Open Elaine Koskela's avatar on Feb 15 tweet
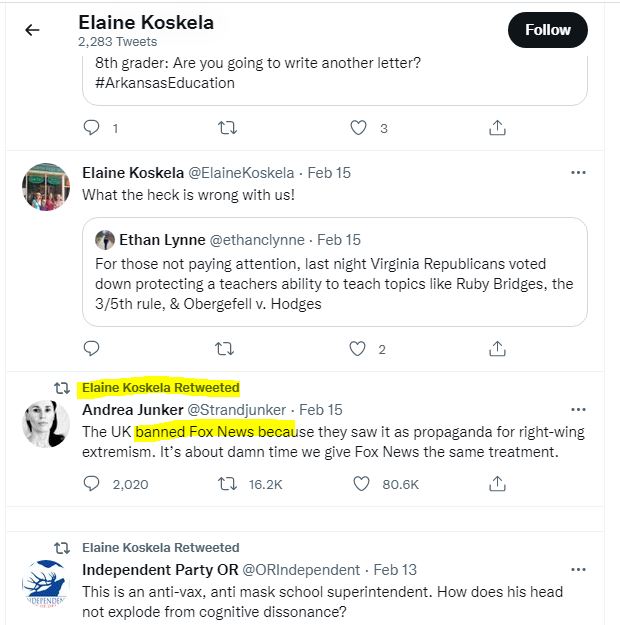Image resolution: width=620 pixels, height=625 pixels. point(46,187)
